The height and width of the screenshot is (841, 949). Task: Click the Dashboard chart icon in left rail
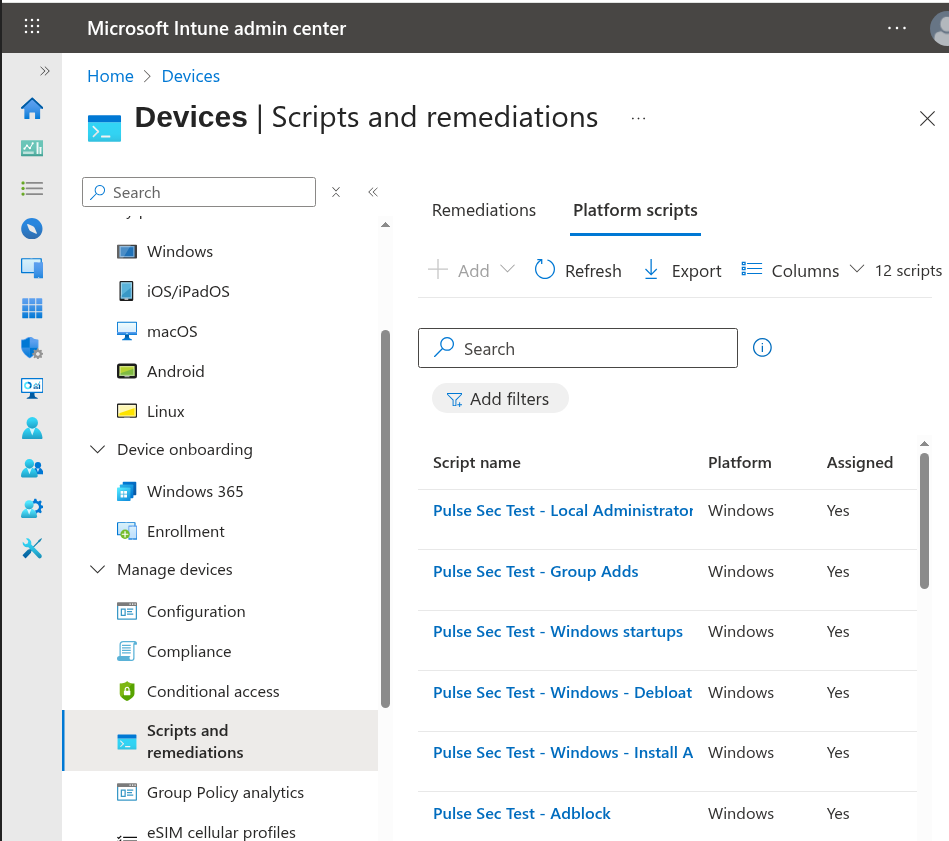[32, 148]
